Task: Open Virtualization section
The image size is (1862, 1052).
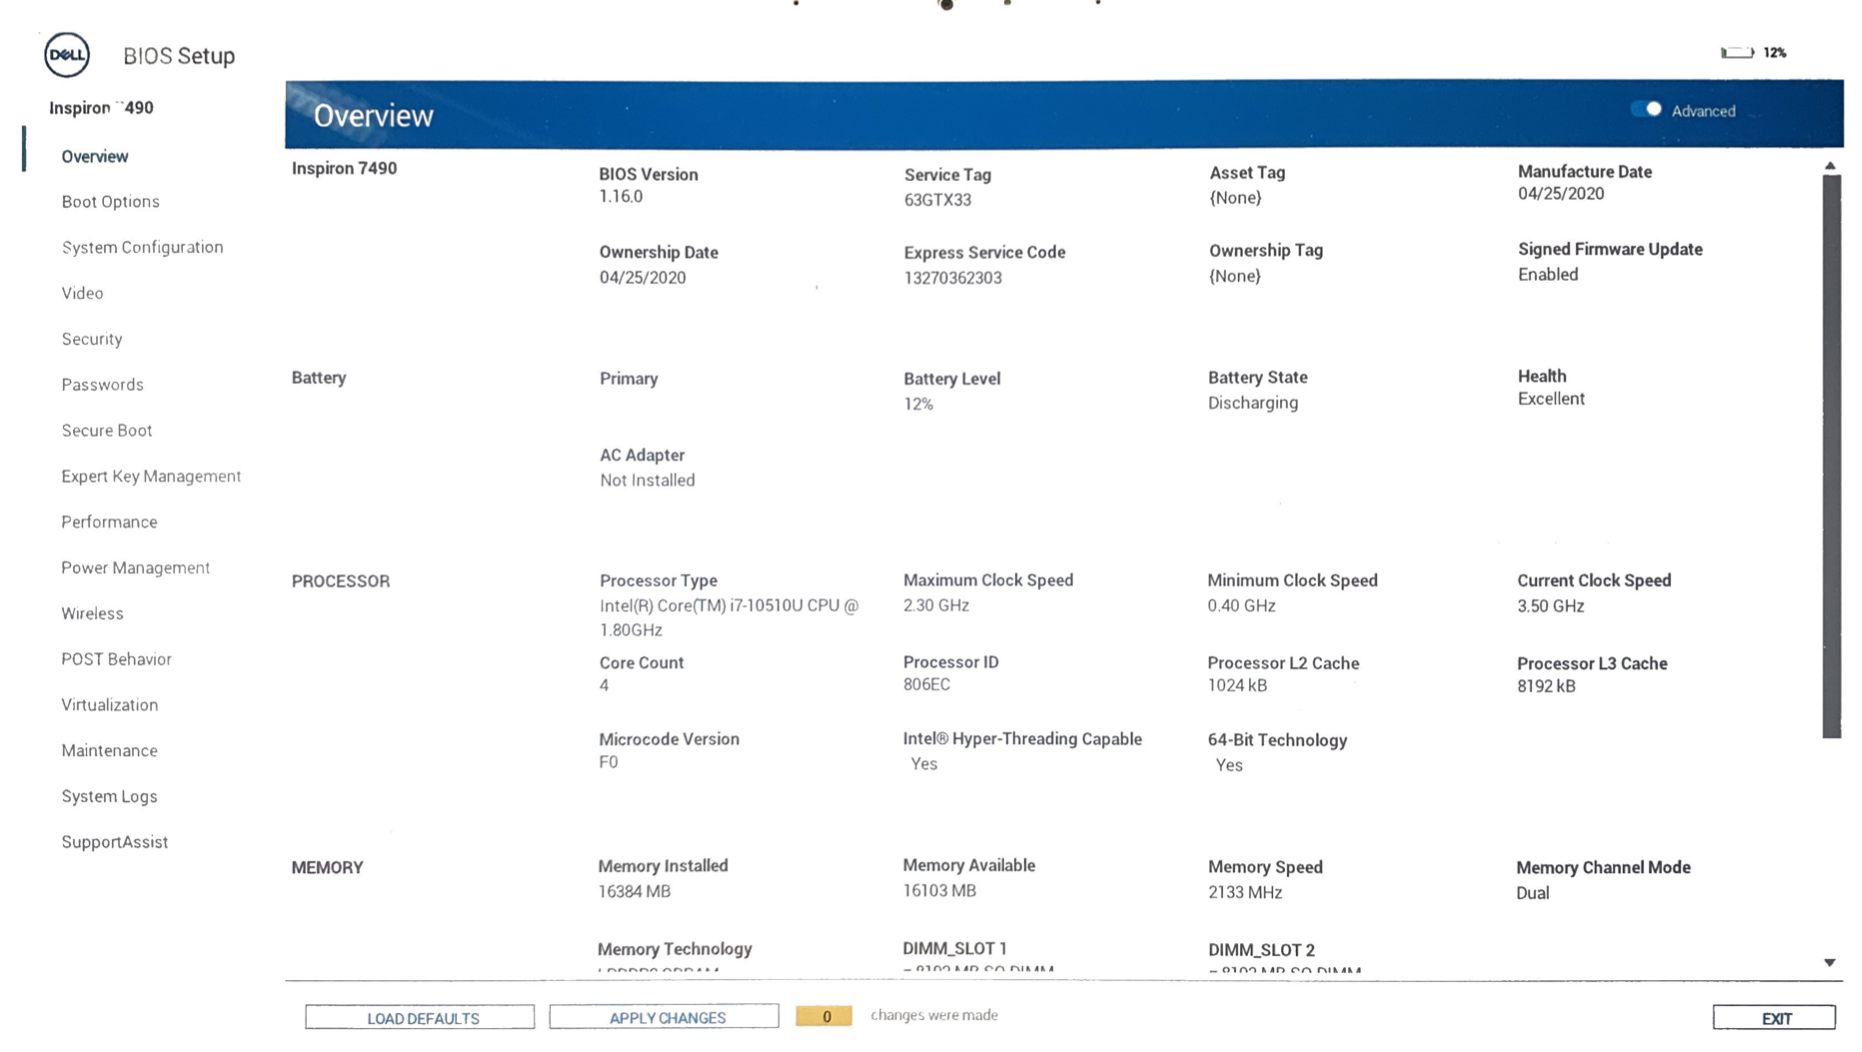Action: [109, 705]
